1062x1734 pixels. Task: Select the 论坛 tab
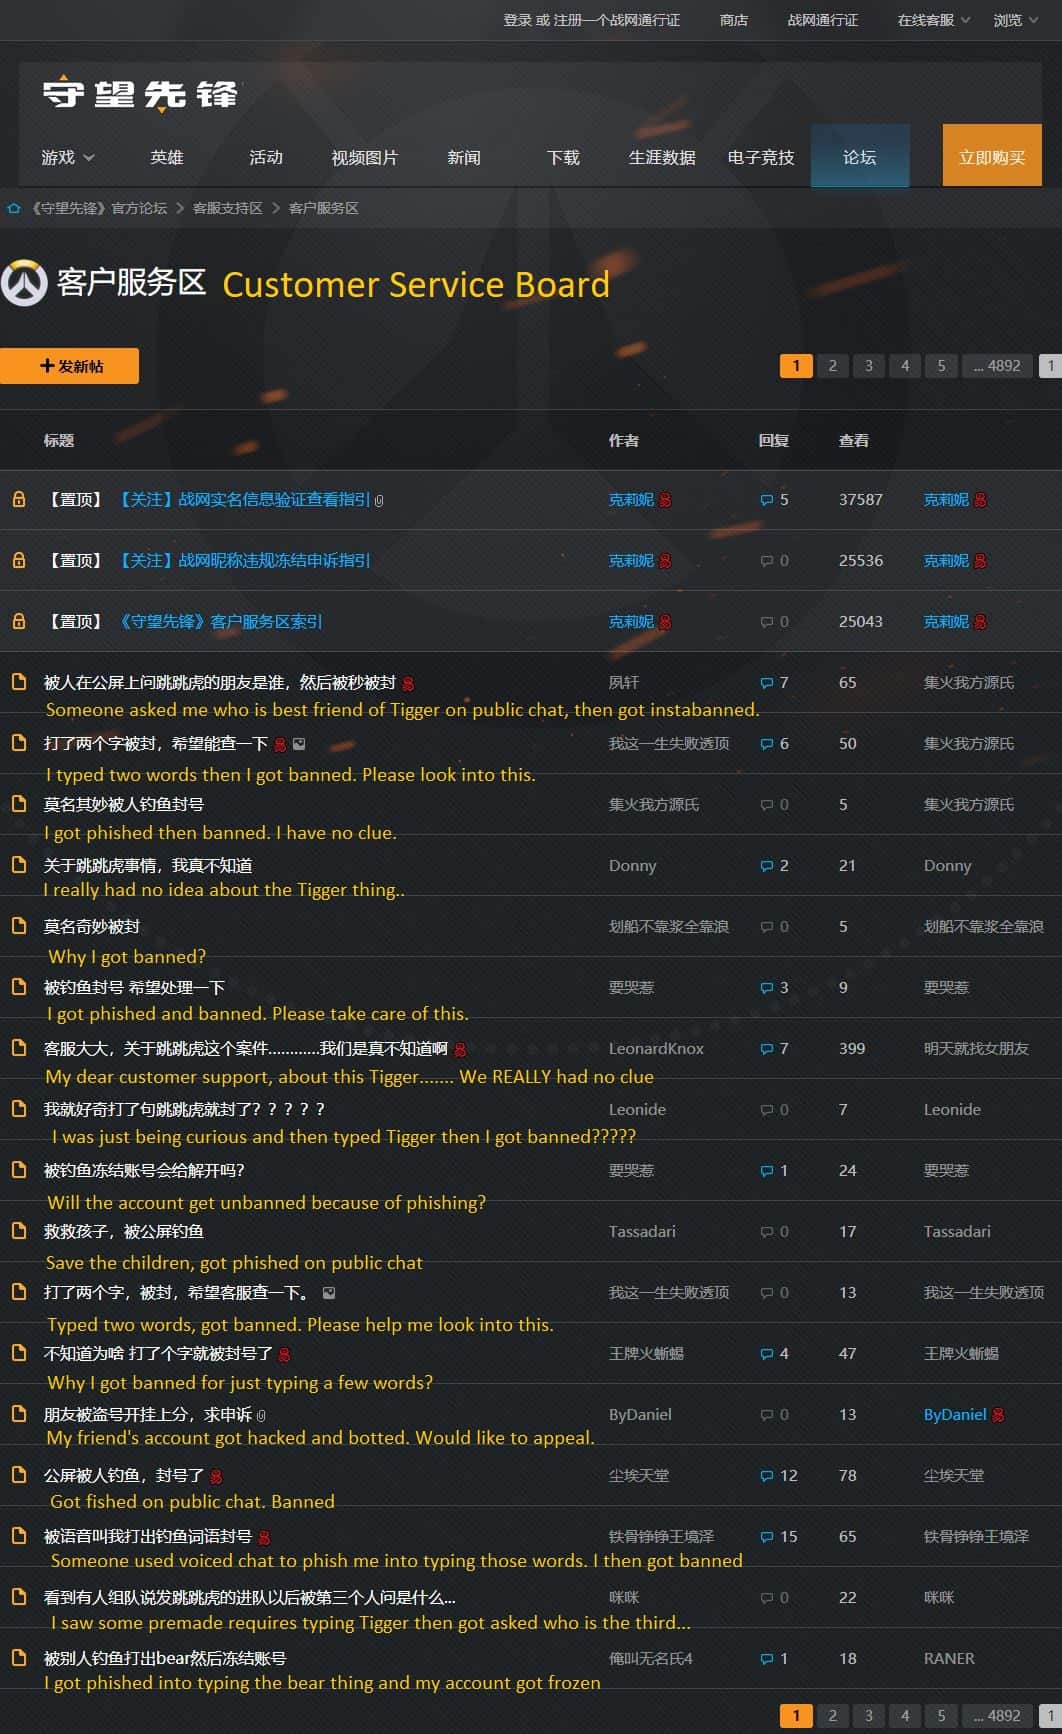860,156
